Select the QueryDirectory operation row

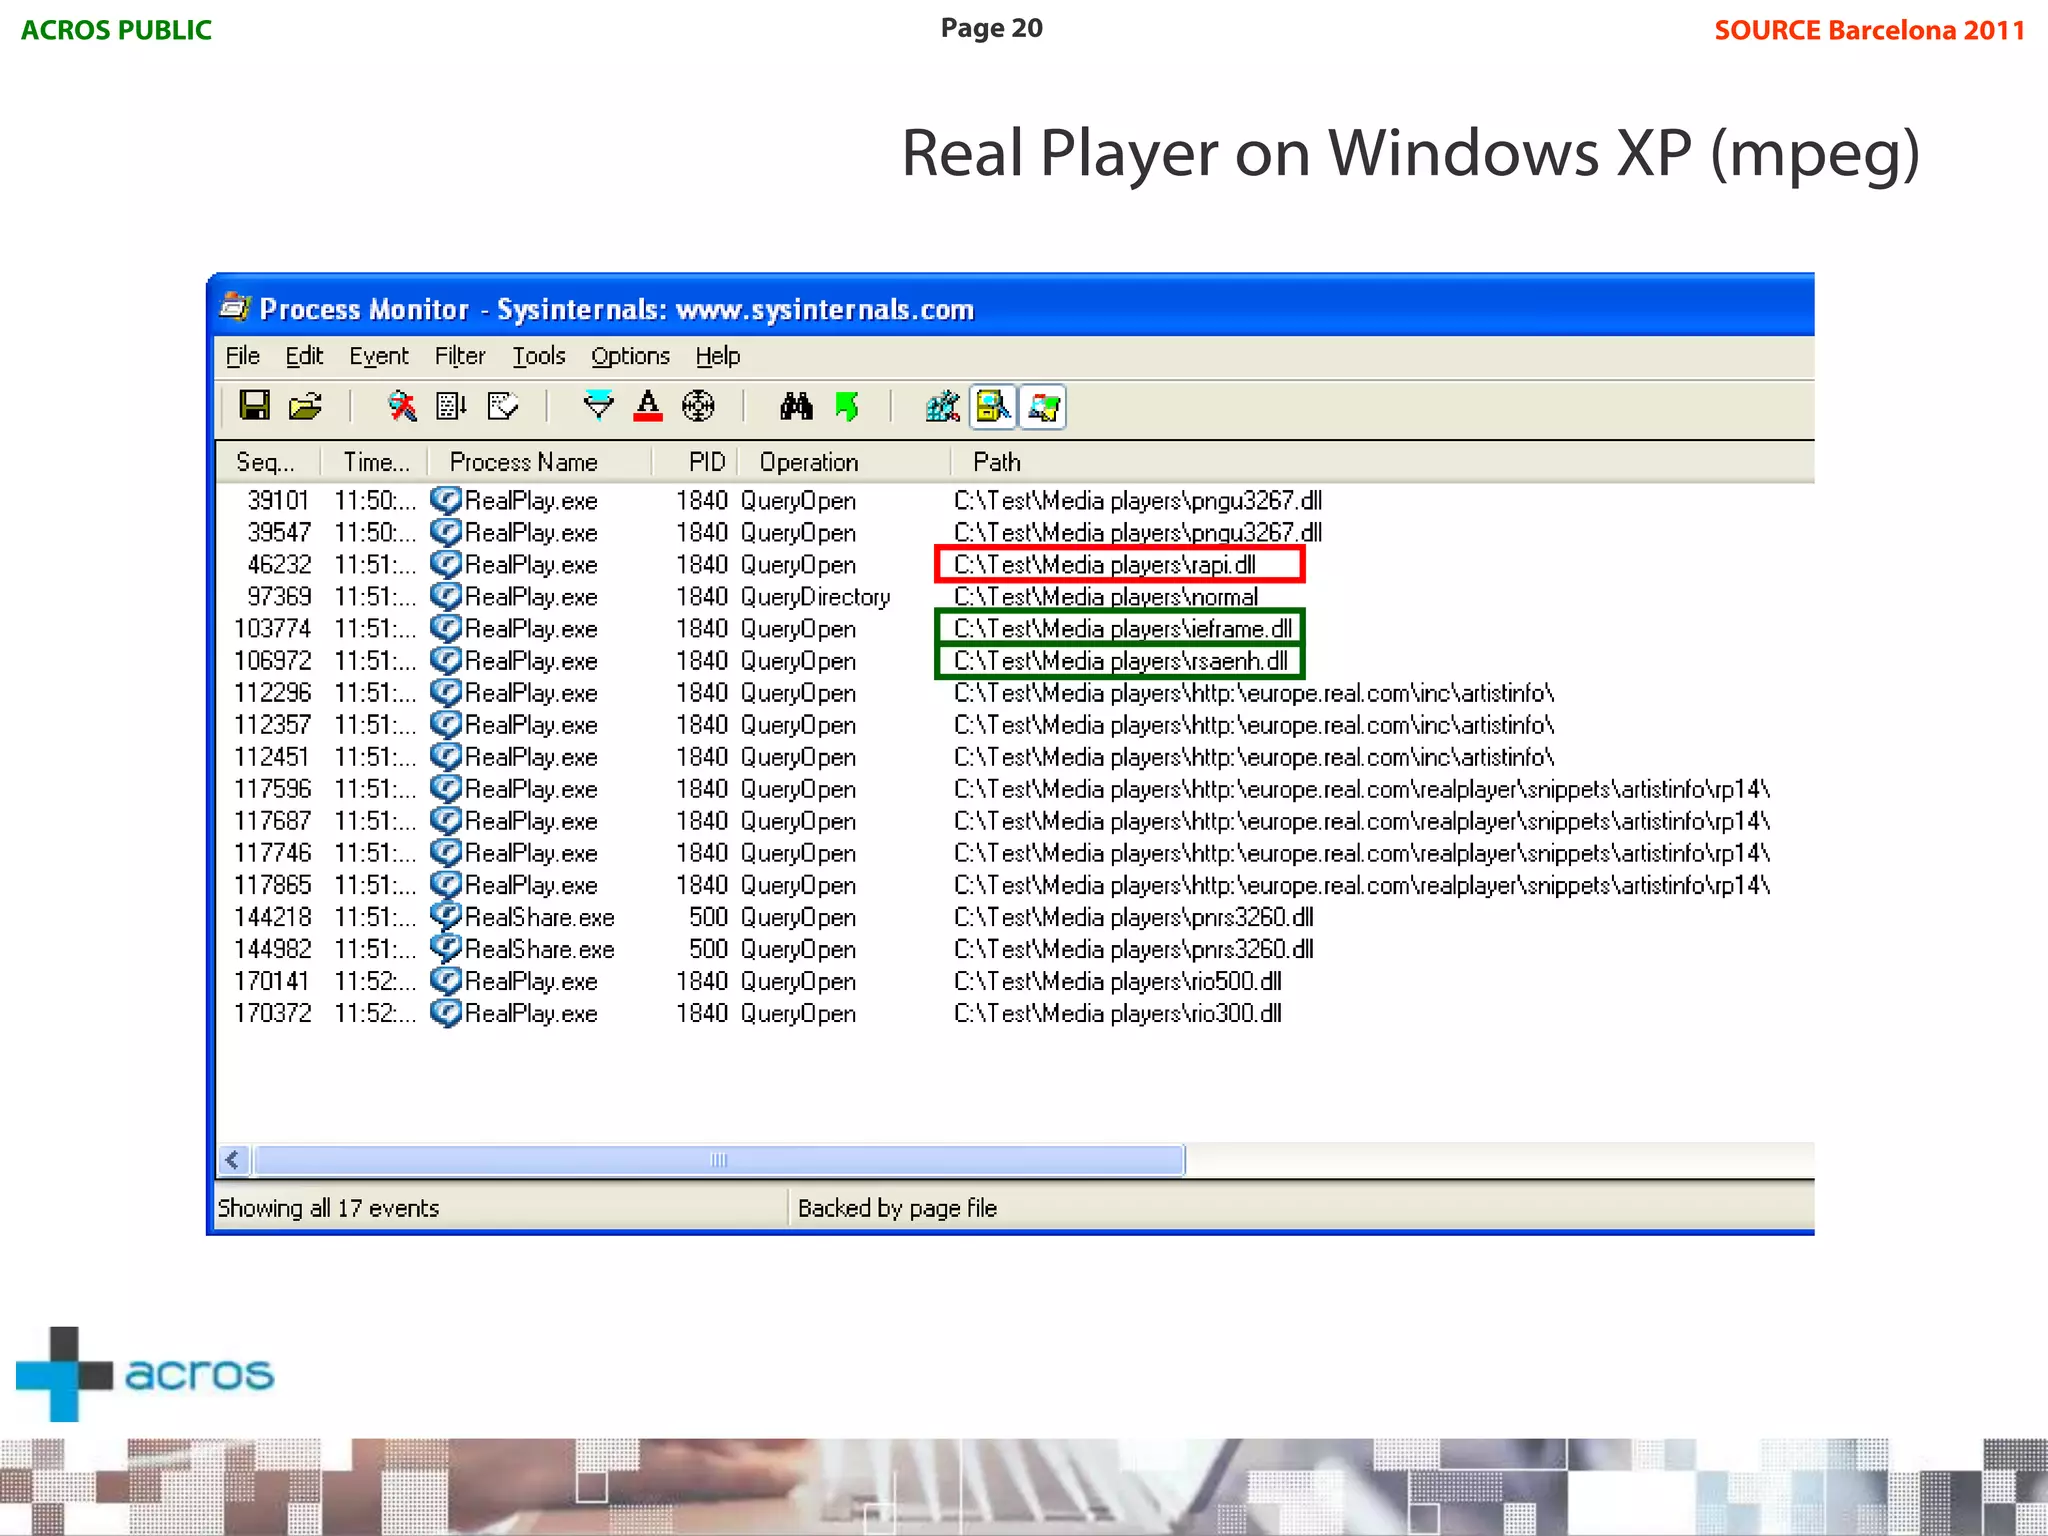point(1014,597)
